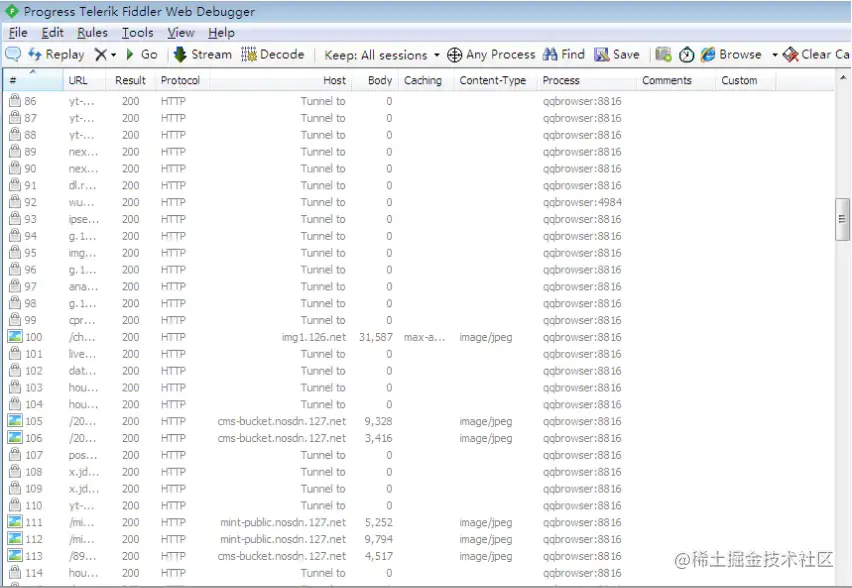The height and width of the screenshot is (588, 852).
Task: Click the timer stopwatch toolbar icon
Action: [687, 55]
